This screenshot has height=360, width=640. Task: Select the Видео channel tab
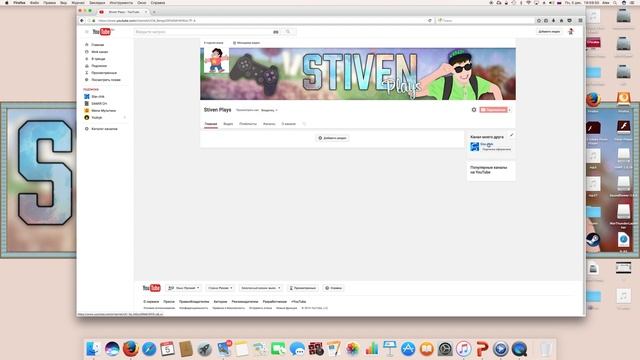coord(228,124)
